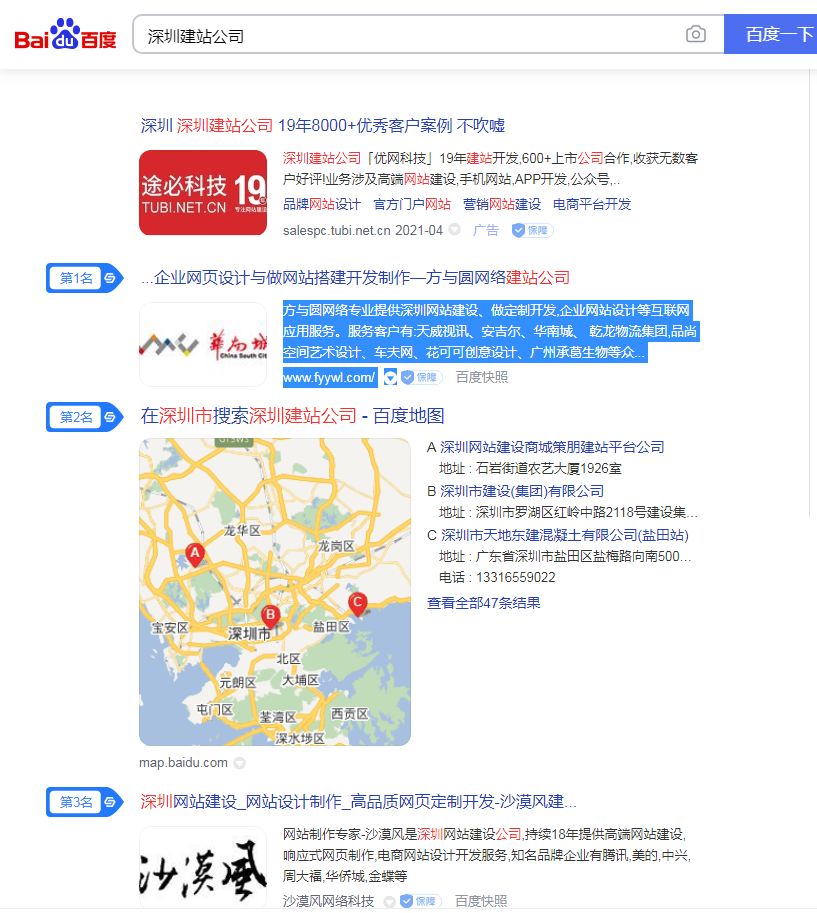Open 百度快照 for the 沙漠风 result

(x=481, y=901)
